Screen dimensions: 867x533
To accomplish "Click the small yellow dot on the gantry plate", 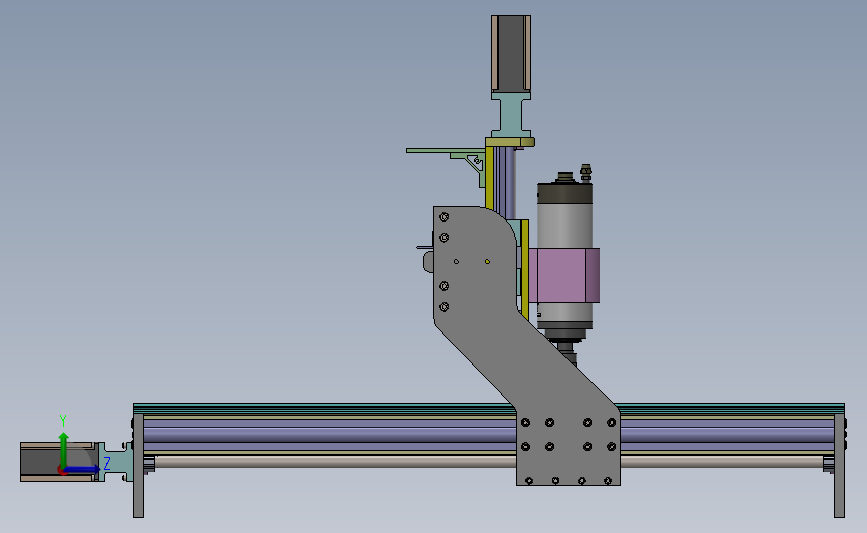I will point(487,262).
